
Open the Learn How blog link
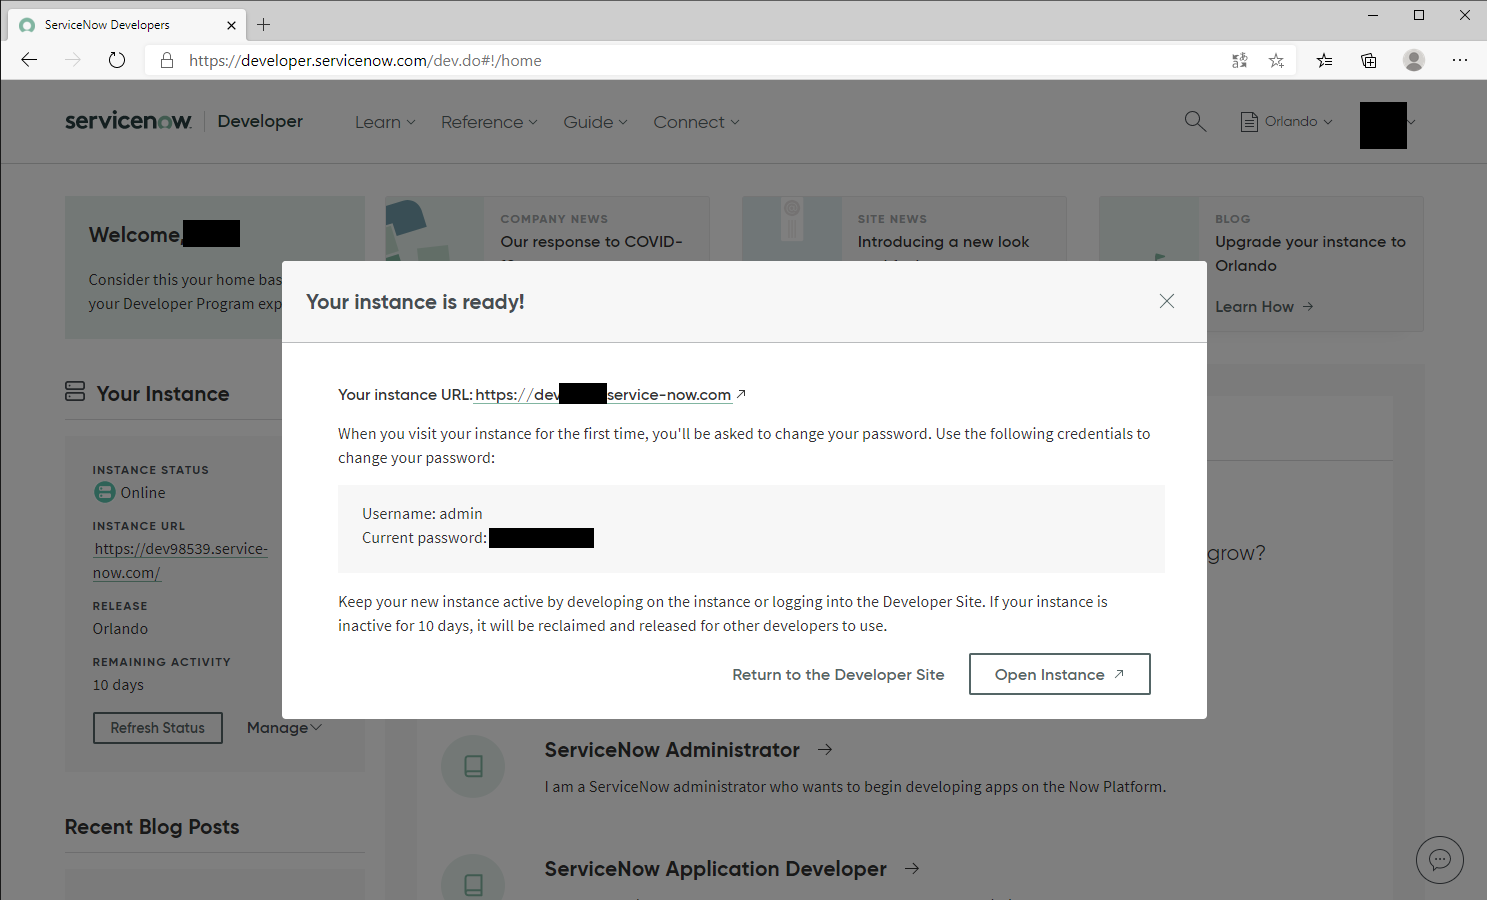(1264, 307)
